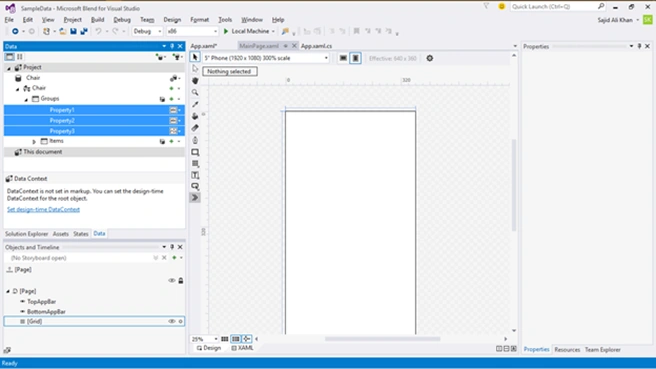656x369 pixels.
Task: Collapse the [Page] node in Objects tree
Action: 8,291
